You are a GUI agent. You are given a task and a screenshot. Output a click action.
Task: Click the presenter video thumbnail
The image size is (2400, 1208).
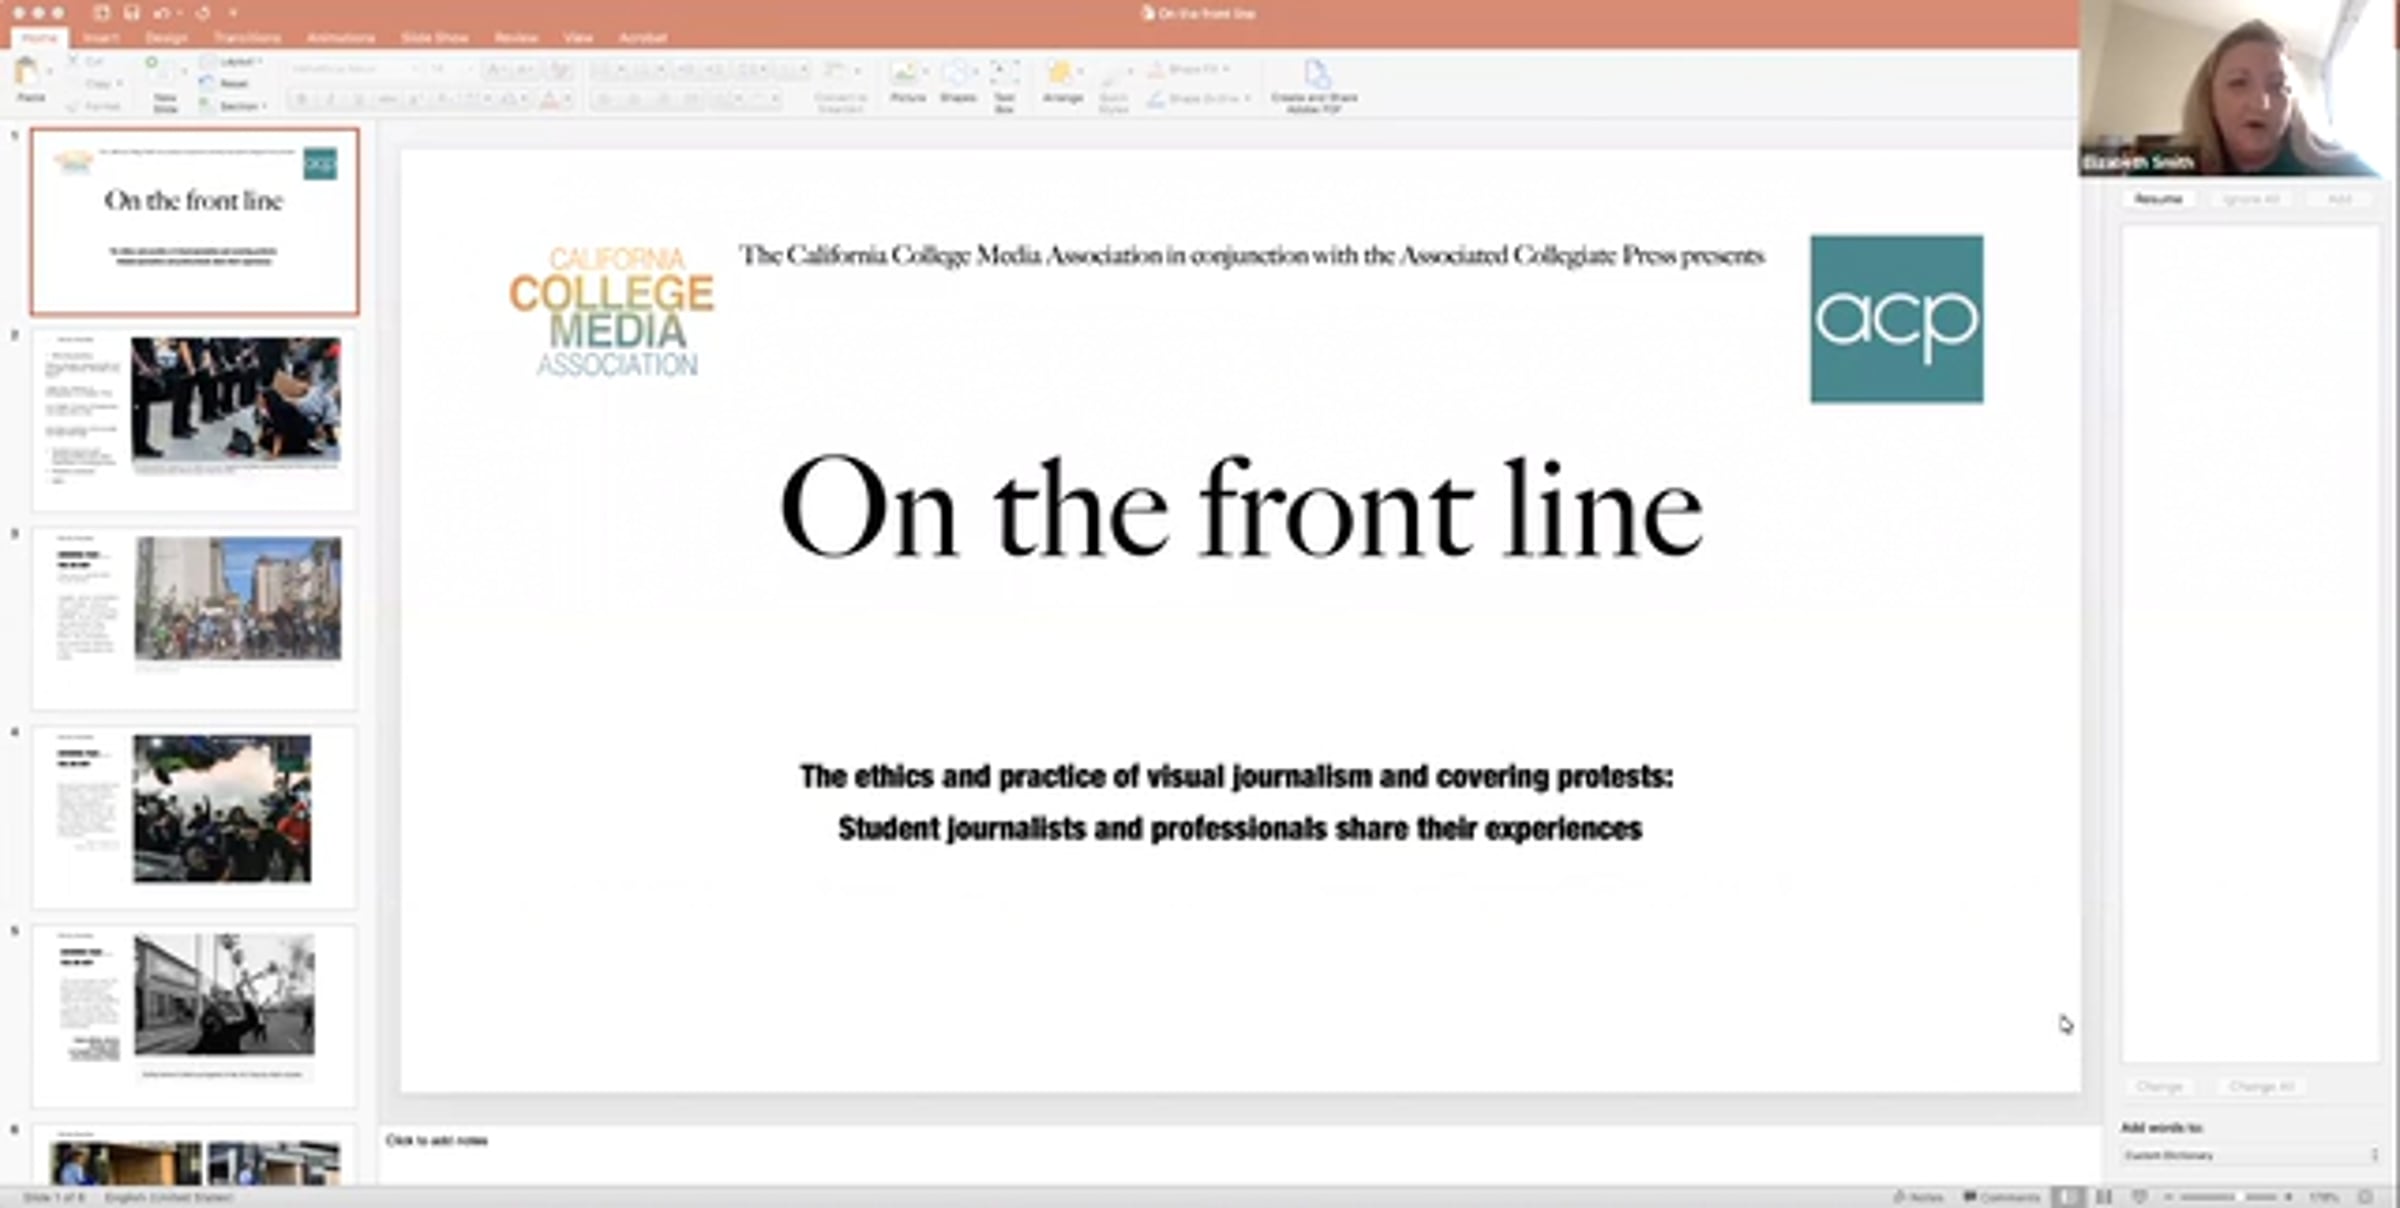tap(2237, 88)
